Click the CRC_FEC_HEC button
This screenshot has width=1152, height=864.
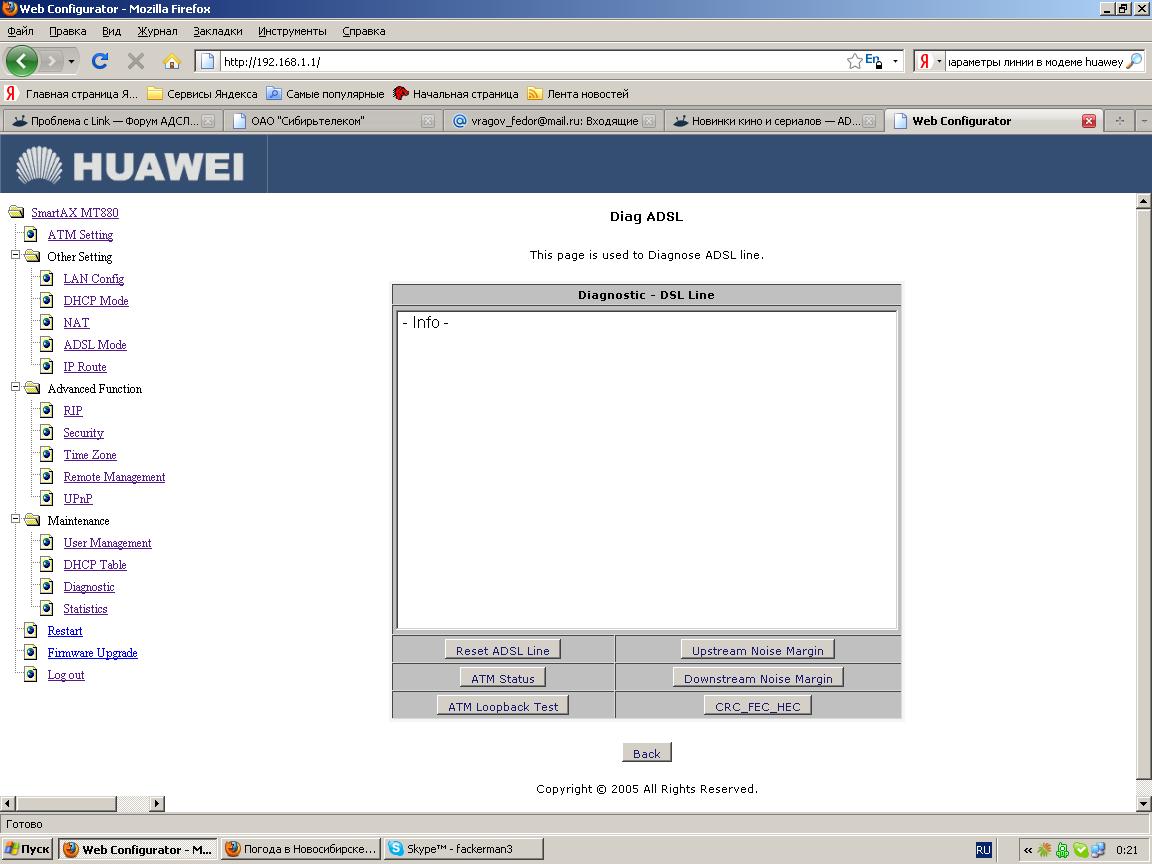pyautogui.click(x=757, y=706)
